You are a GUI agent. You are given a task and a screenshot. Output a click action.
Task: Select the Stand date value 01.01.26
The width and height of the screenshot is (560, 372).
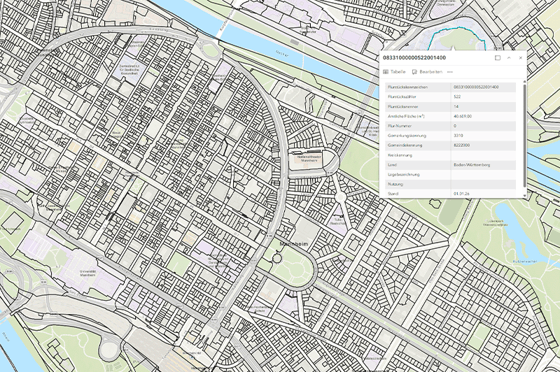coord(461,193)
